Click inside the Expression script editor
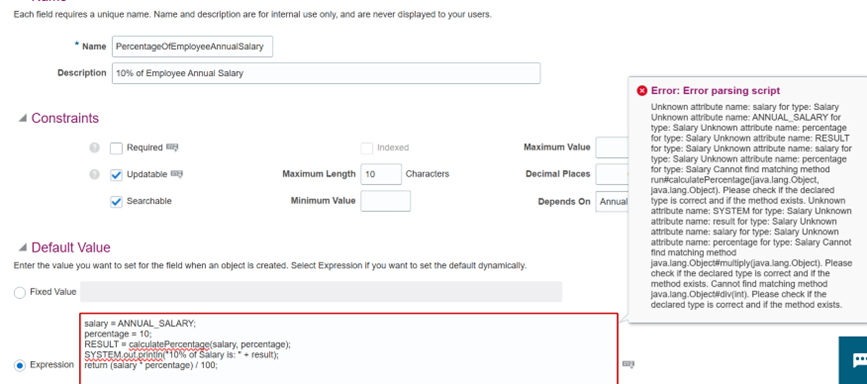The height and width of the screenshot is (384, 867). pos(349,349)
